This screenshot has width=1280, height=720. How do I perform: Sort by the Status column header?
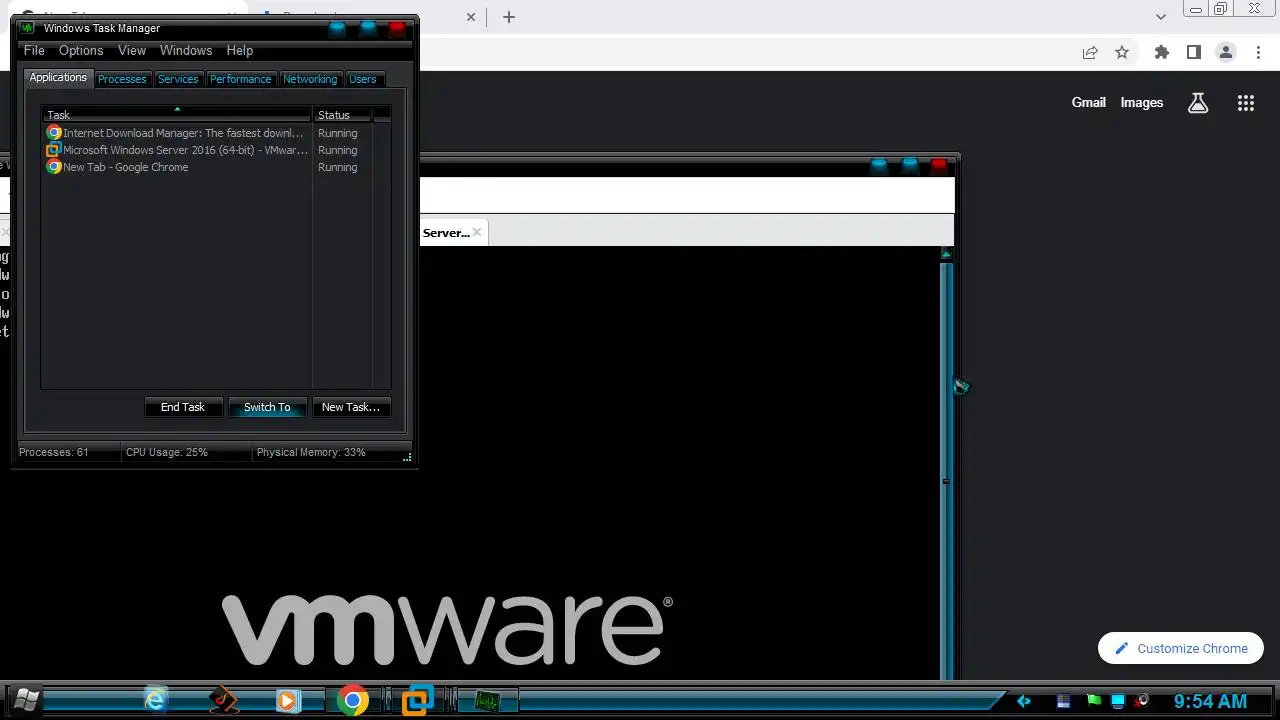(342, 114)
